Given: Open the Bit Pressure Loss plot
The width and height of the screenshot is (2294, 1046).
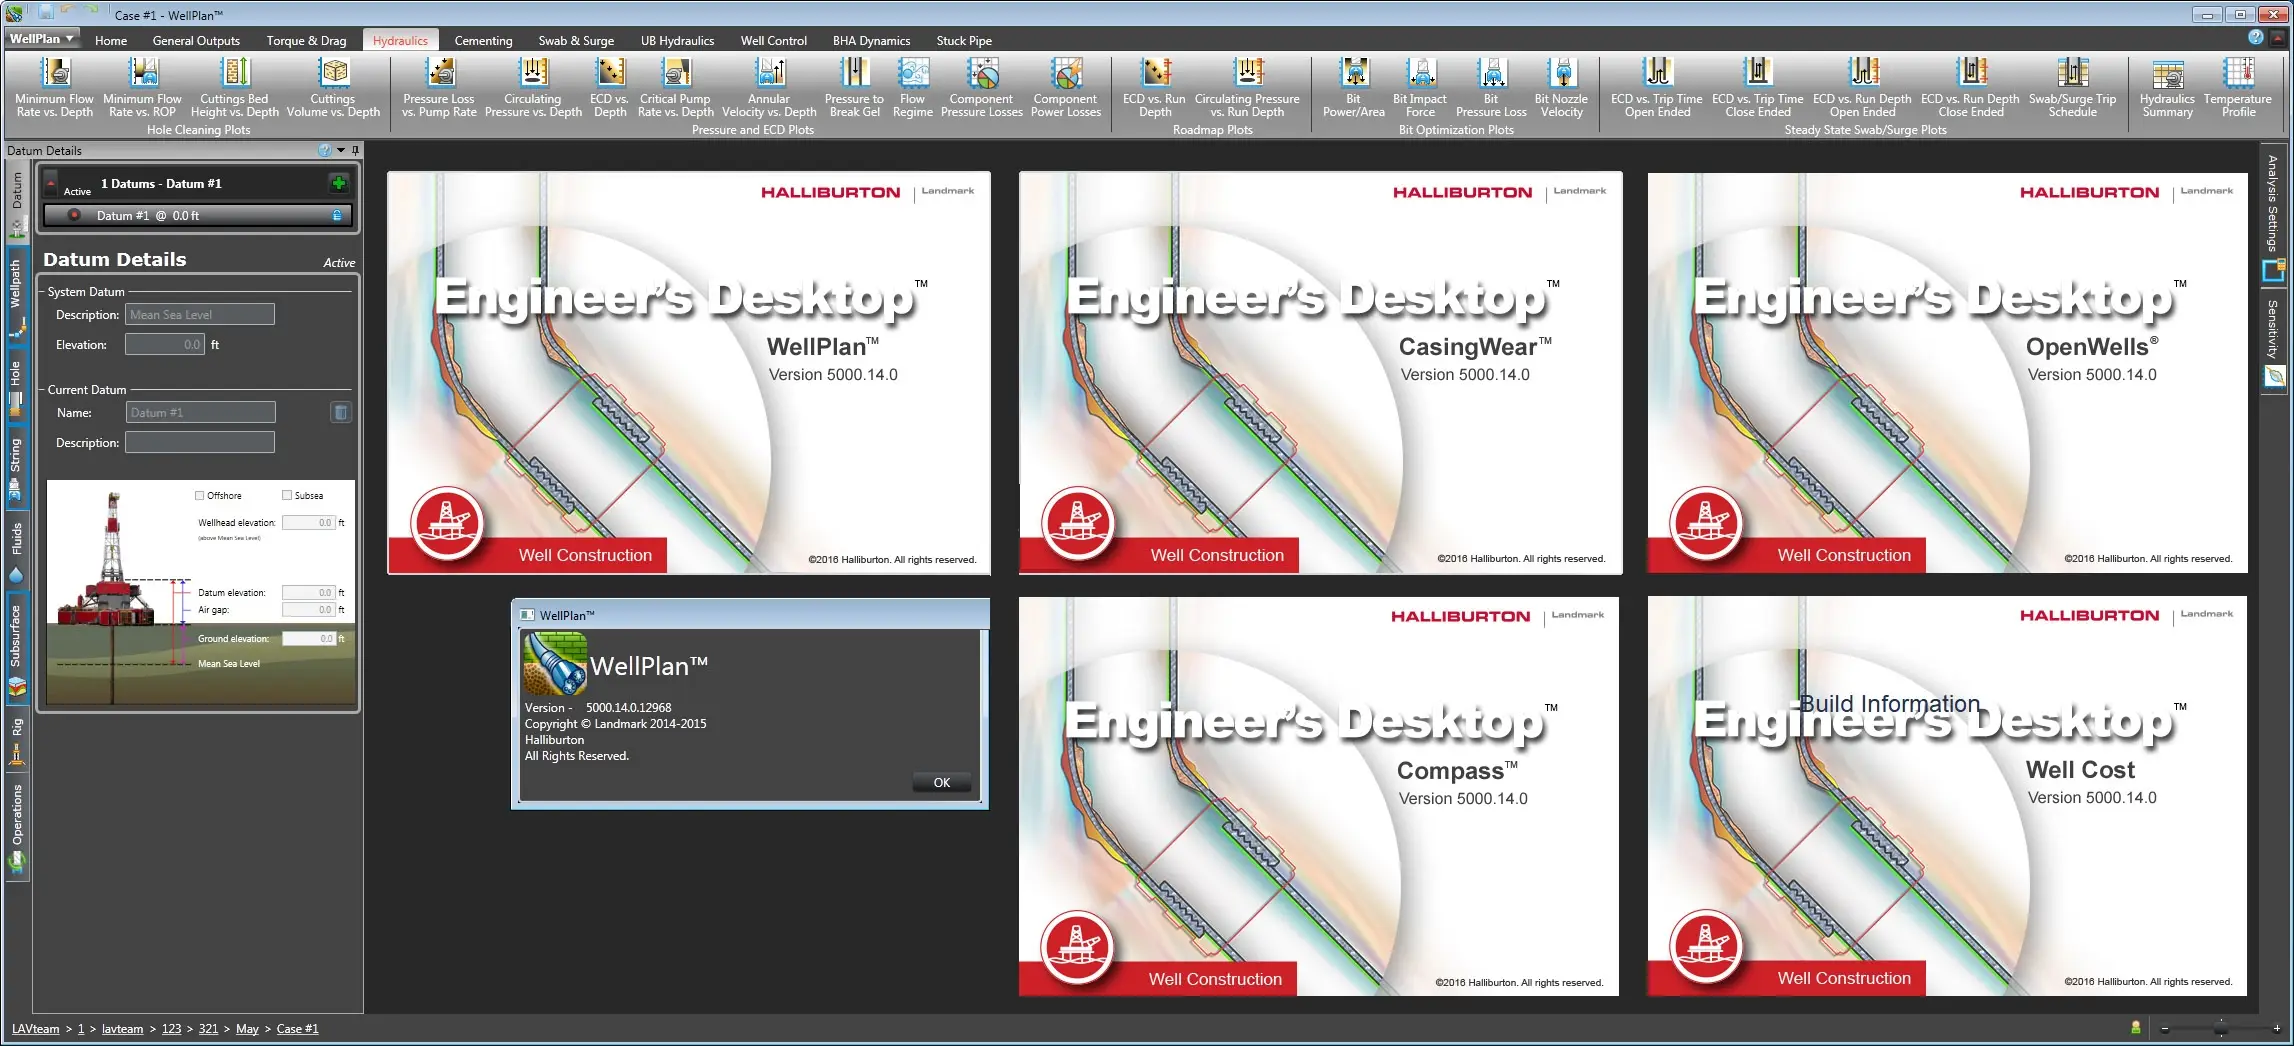Looking at the screenshot, I should point(1491,88).
